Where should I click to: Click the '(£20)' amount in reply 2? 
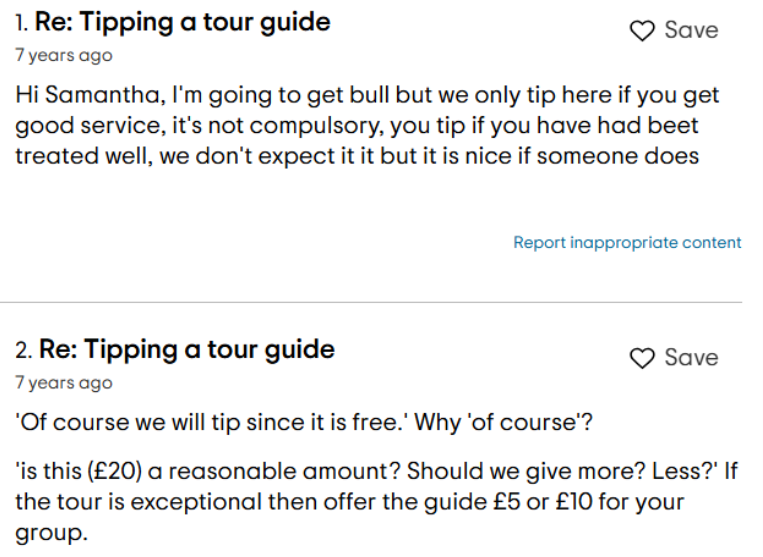[x=100, y=471]
